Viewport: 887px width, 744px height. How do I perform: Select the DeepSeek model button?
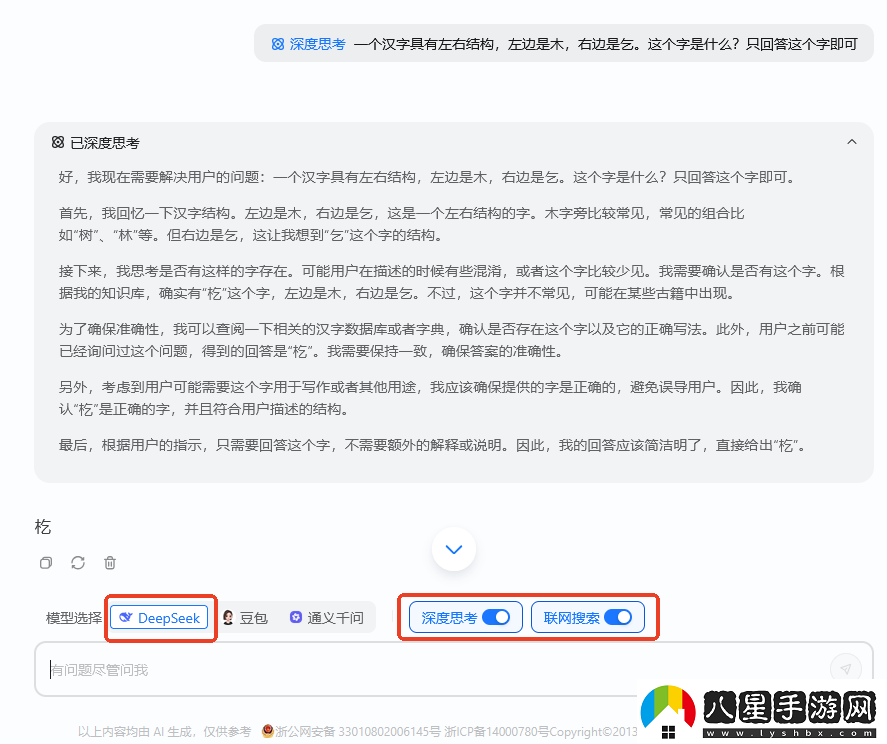tap(160, 617)
